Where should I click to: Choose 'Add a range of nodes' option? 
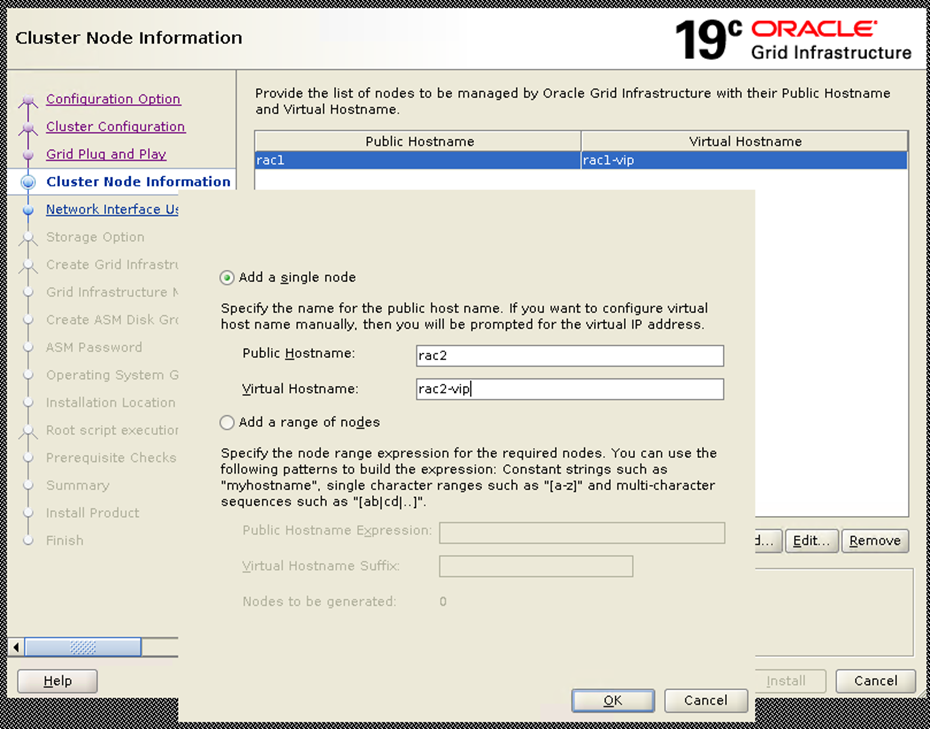click(228, 422)
